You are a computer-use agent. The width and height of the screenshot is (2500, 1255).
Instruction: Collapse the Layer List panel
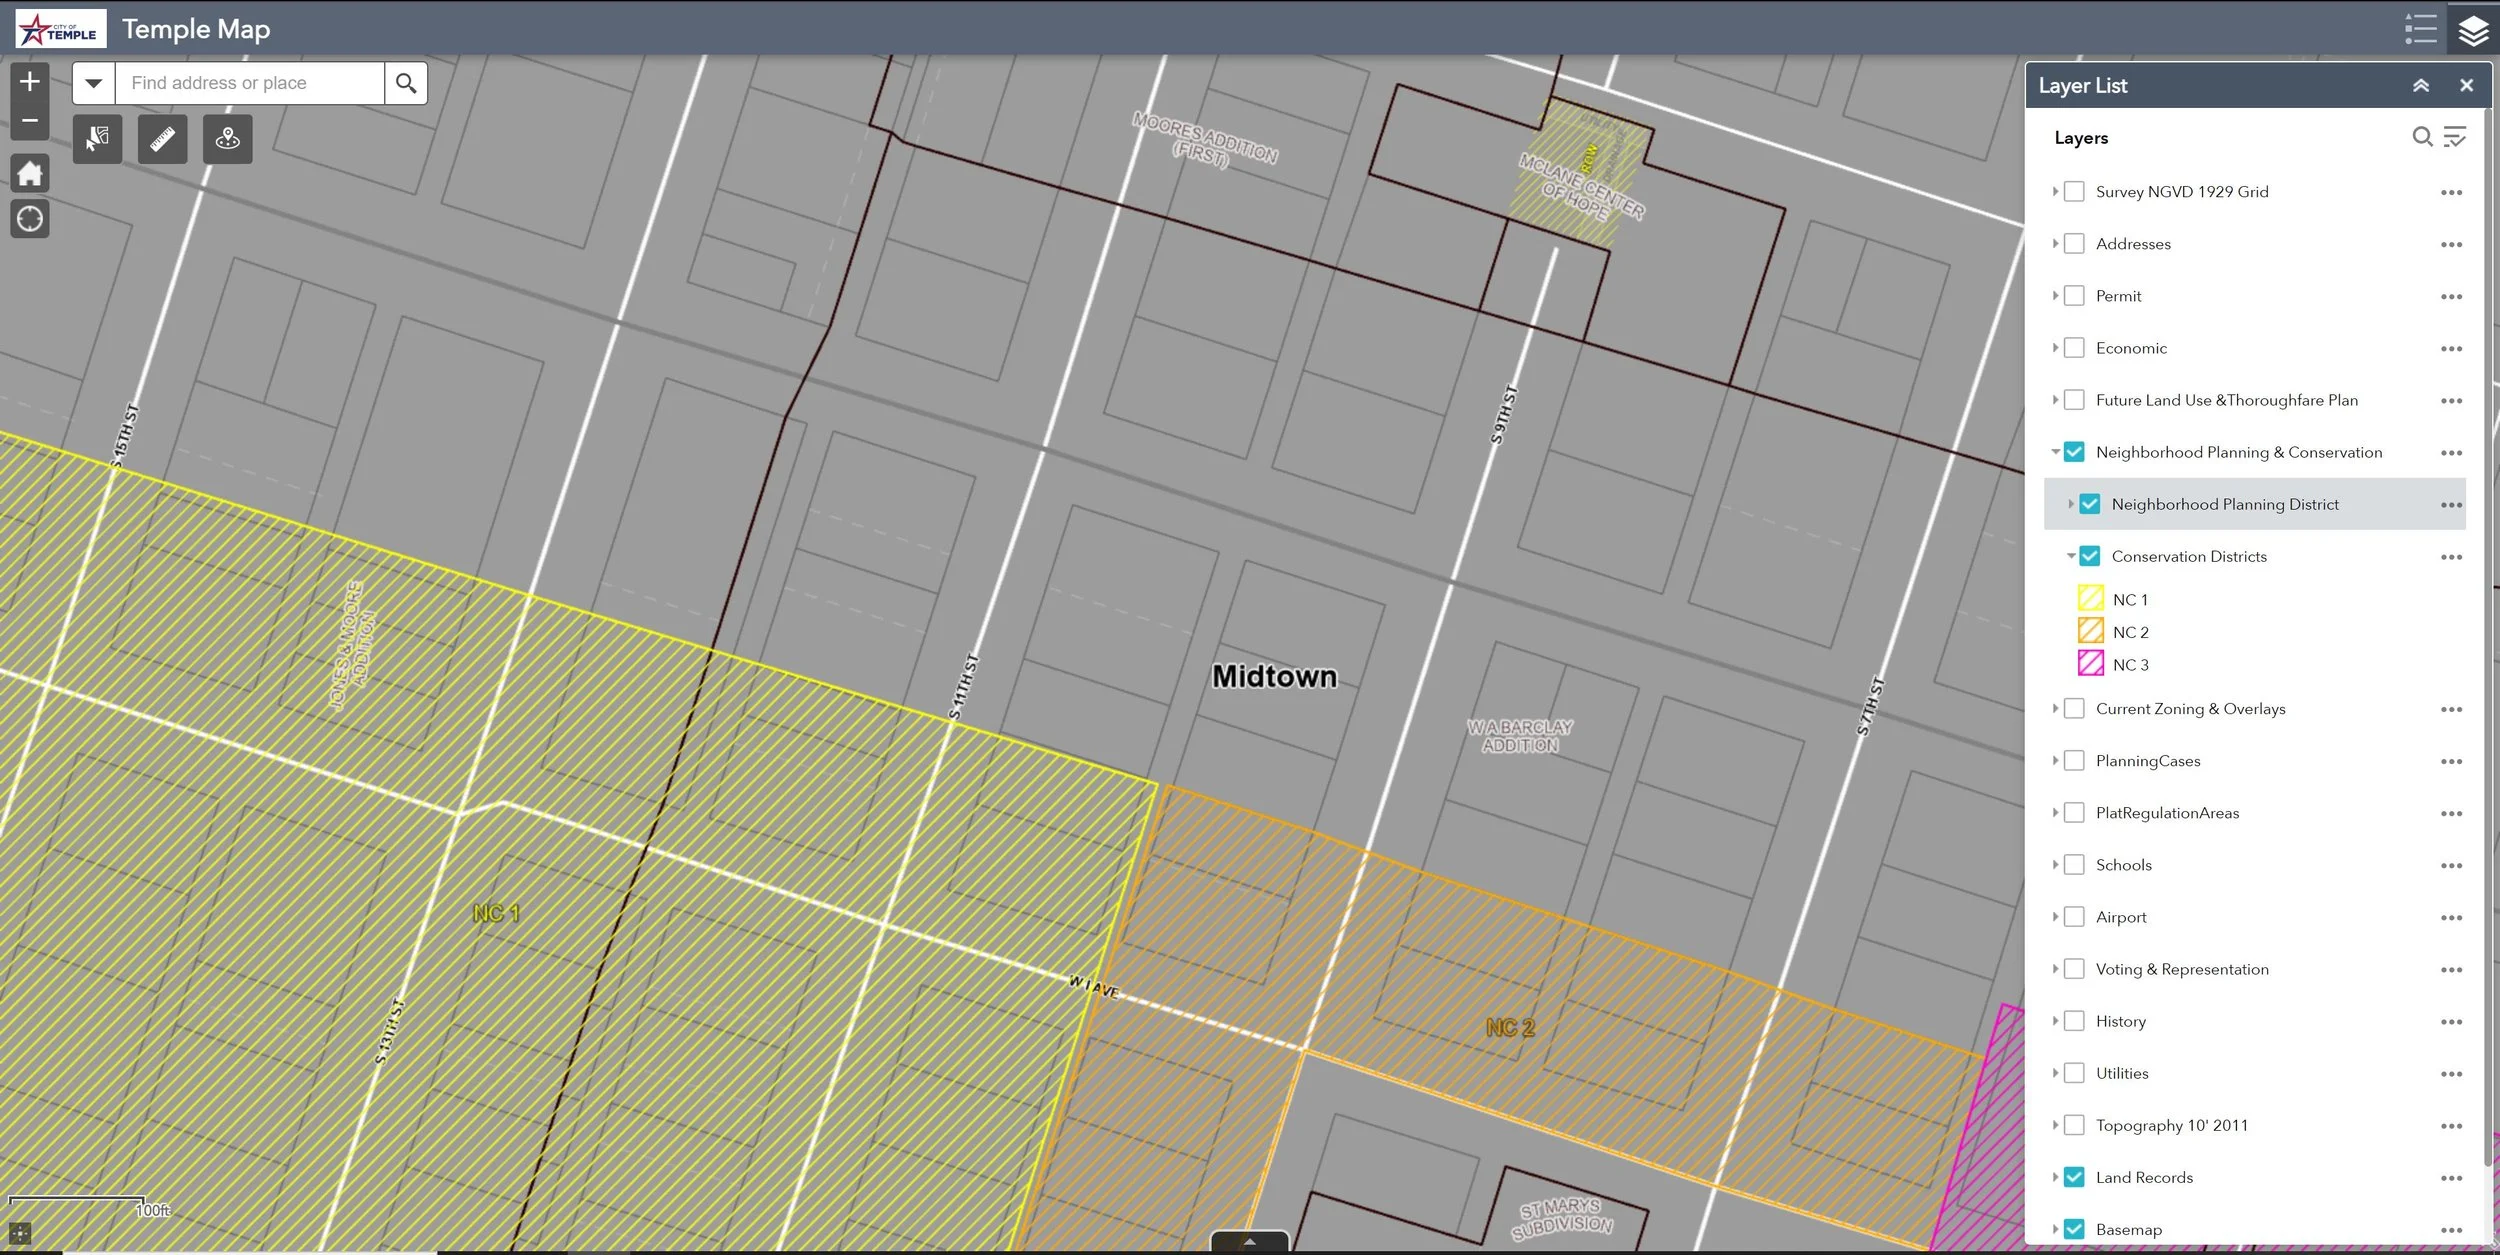click(2422, 85)
